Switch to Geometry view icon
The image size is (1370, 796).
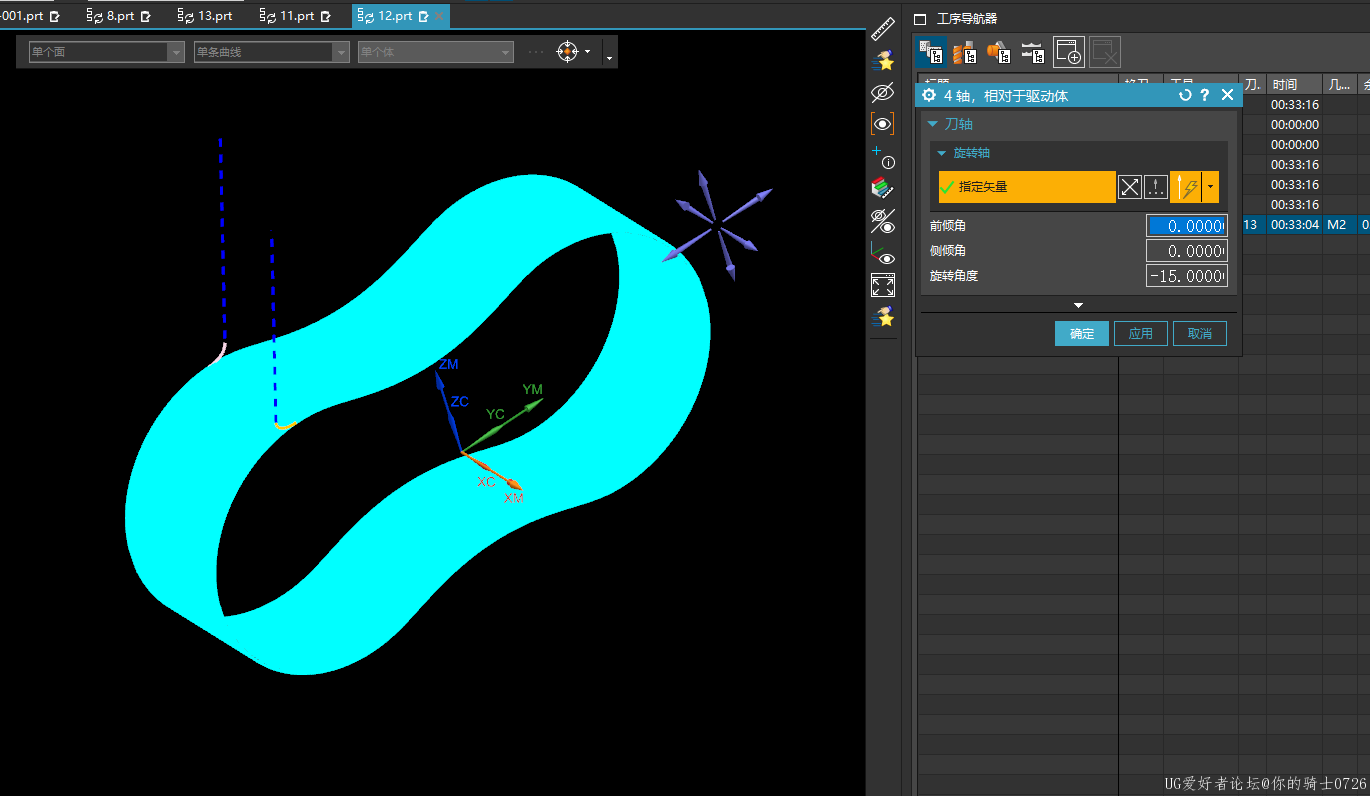point(998,52)
